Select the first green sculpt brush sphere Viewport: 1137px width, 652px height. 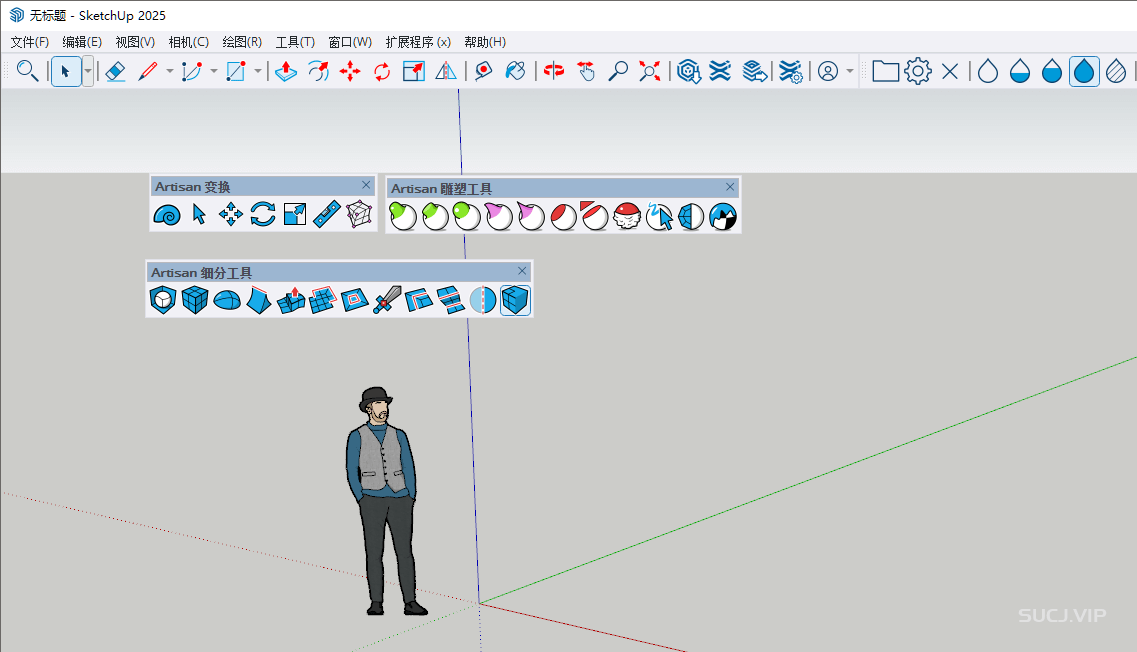[403, 216]
